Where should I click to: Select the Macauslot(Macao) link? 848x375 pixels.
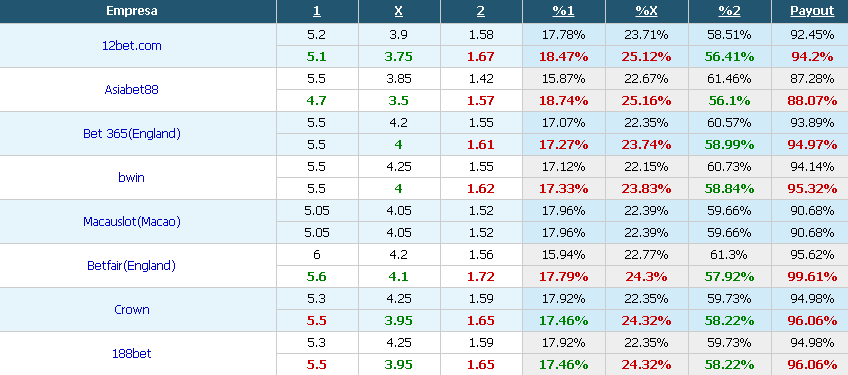coord(131,221)
